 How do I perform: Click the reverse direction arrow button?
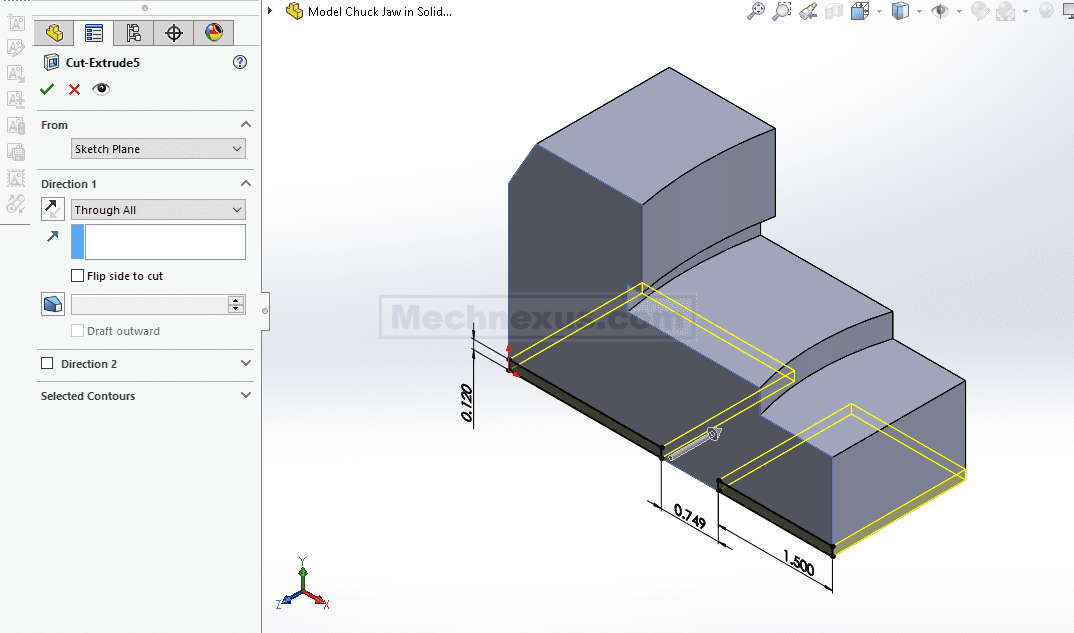(x=53, y=209)
